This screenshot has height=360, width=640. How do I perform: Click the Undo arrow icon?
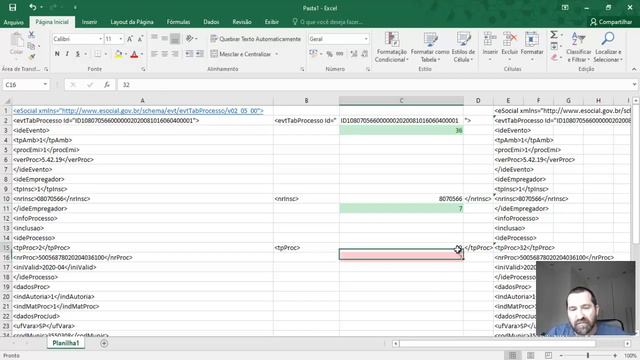coord(33,7)
